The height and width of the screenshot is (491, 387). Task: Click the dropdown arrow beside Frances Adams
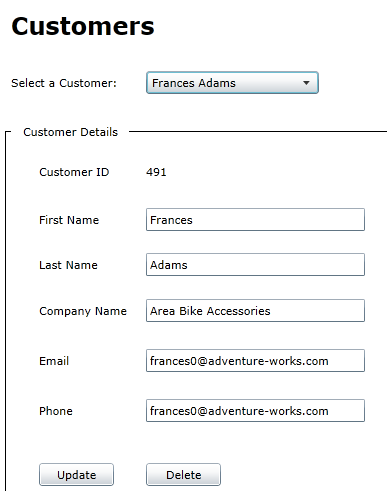point(306,83)
